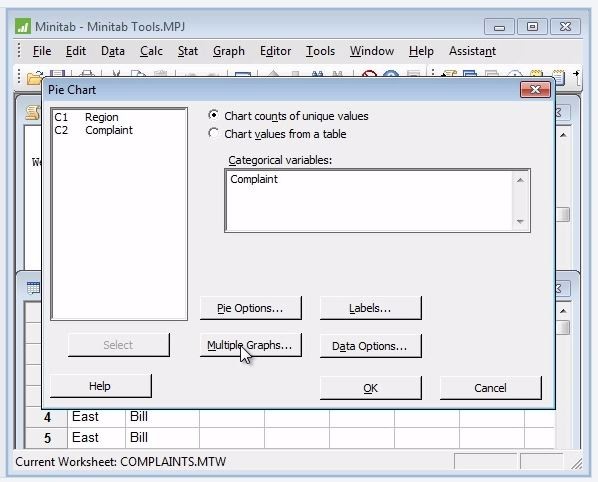This screenshot has width=598, height=482.
Task: Select C2 Complaint in variable list
Action: (93, 130)
